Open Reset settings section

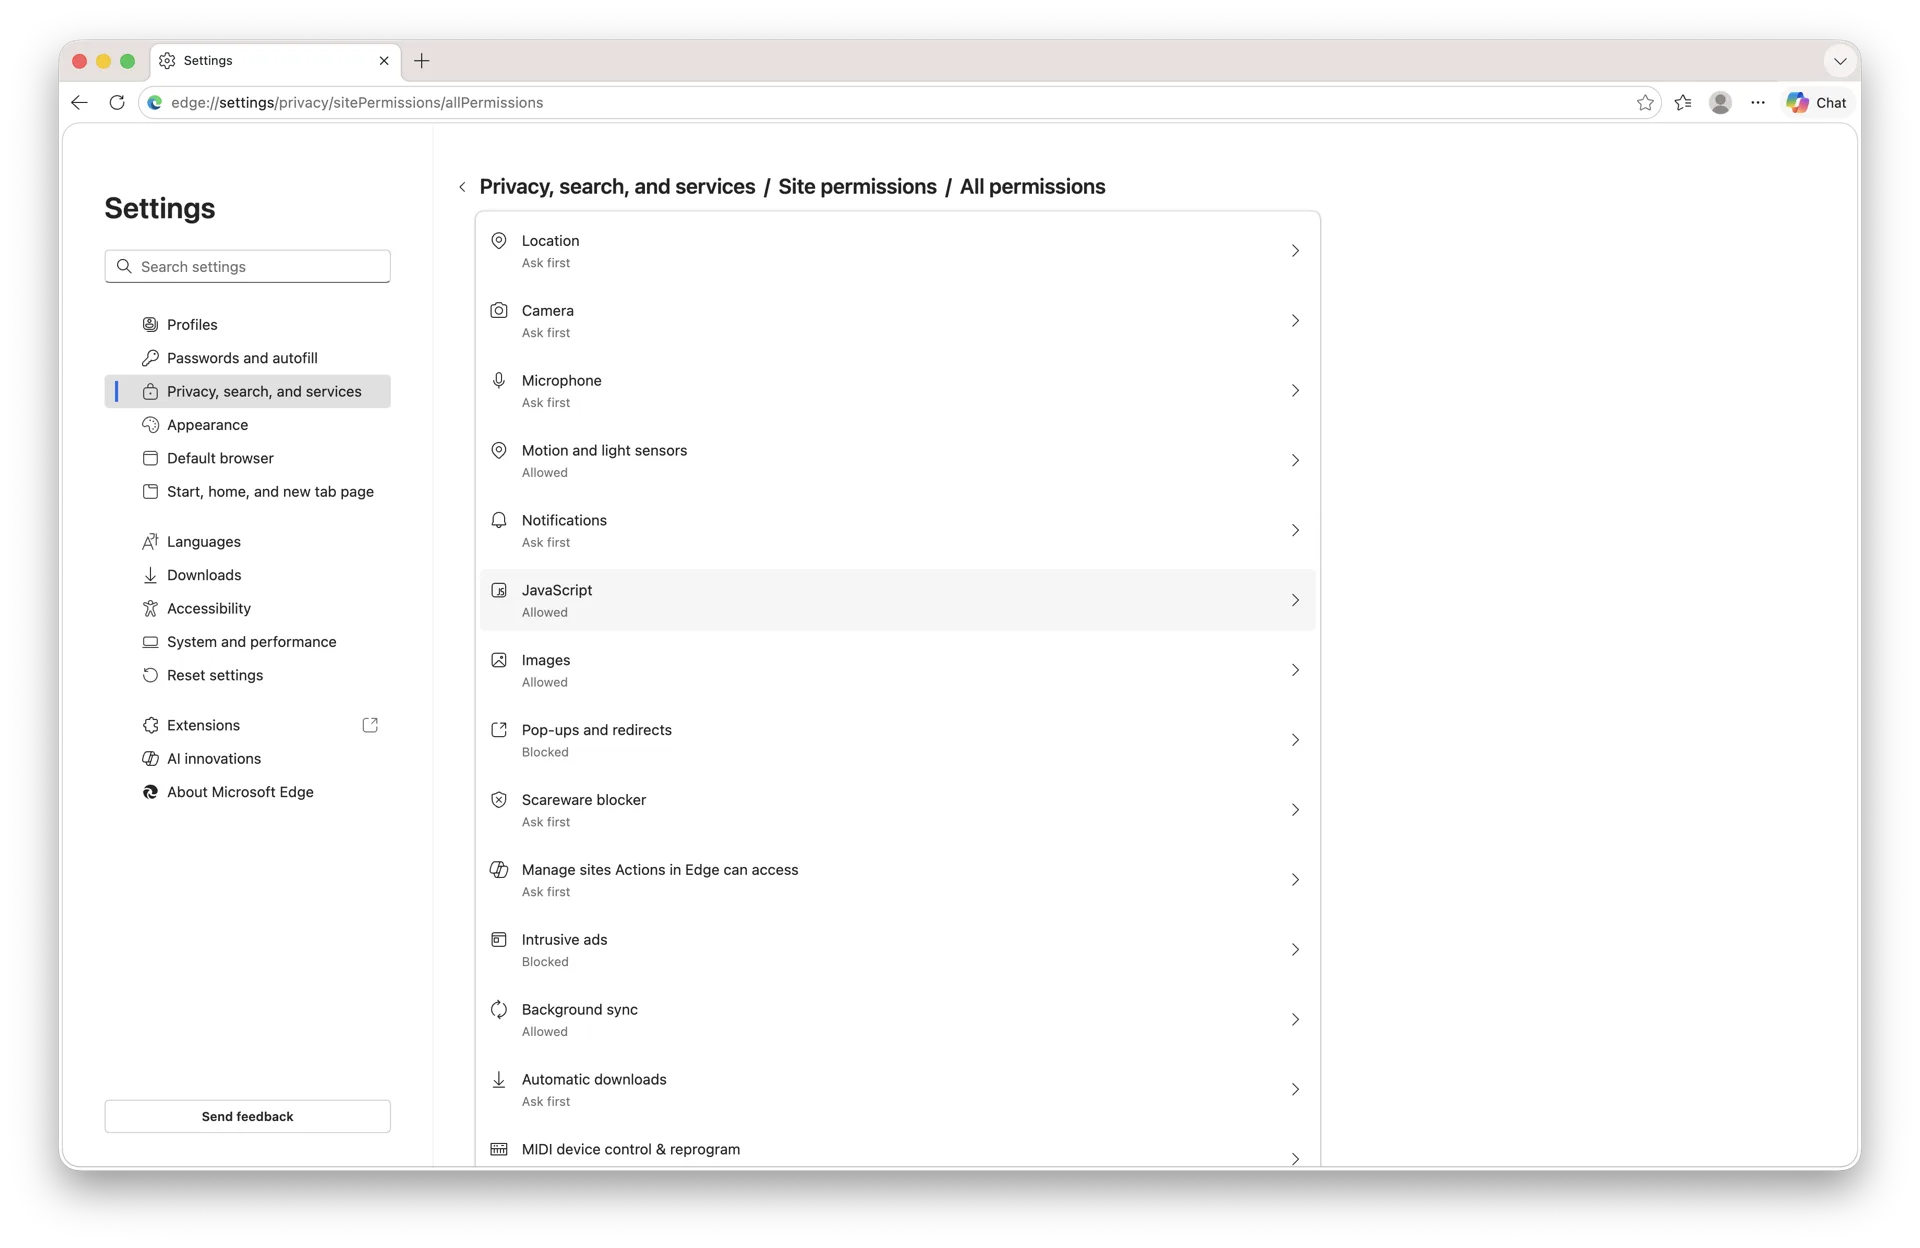[x=247, y=675]
